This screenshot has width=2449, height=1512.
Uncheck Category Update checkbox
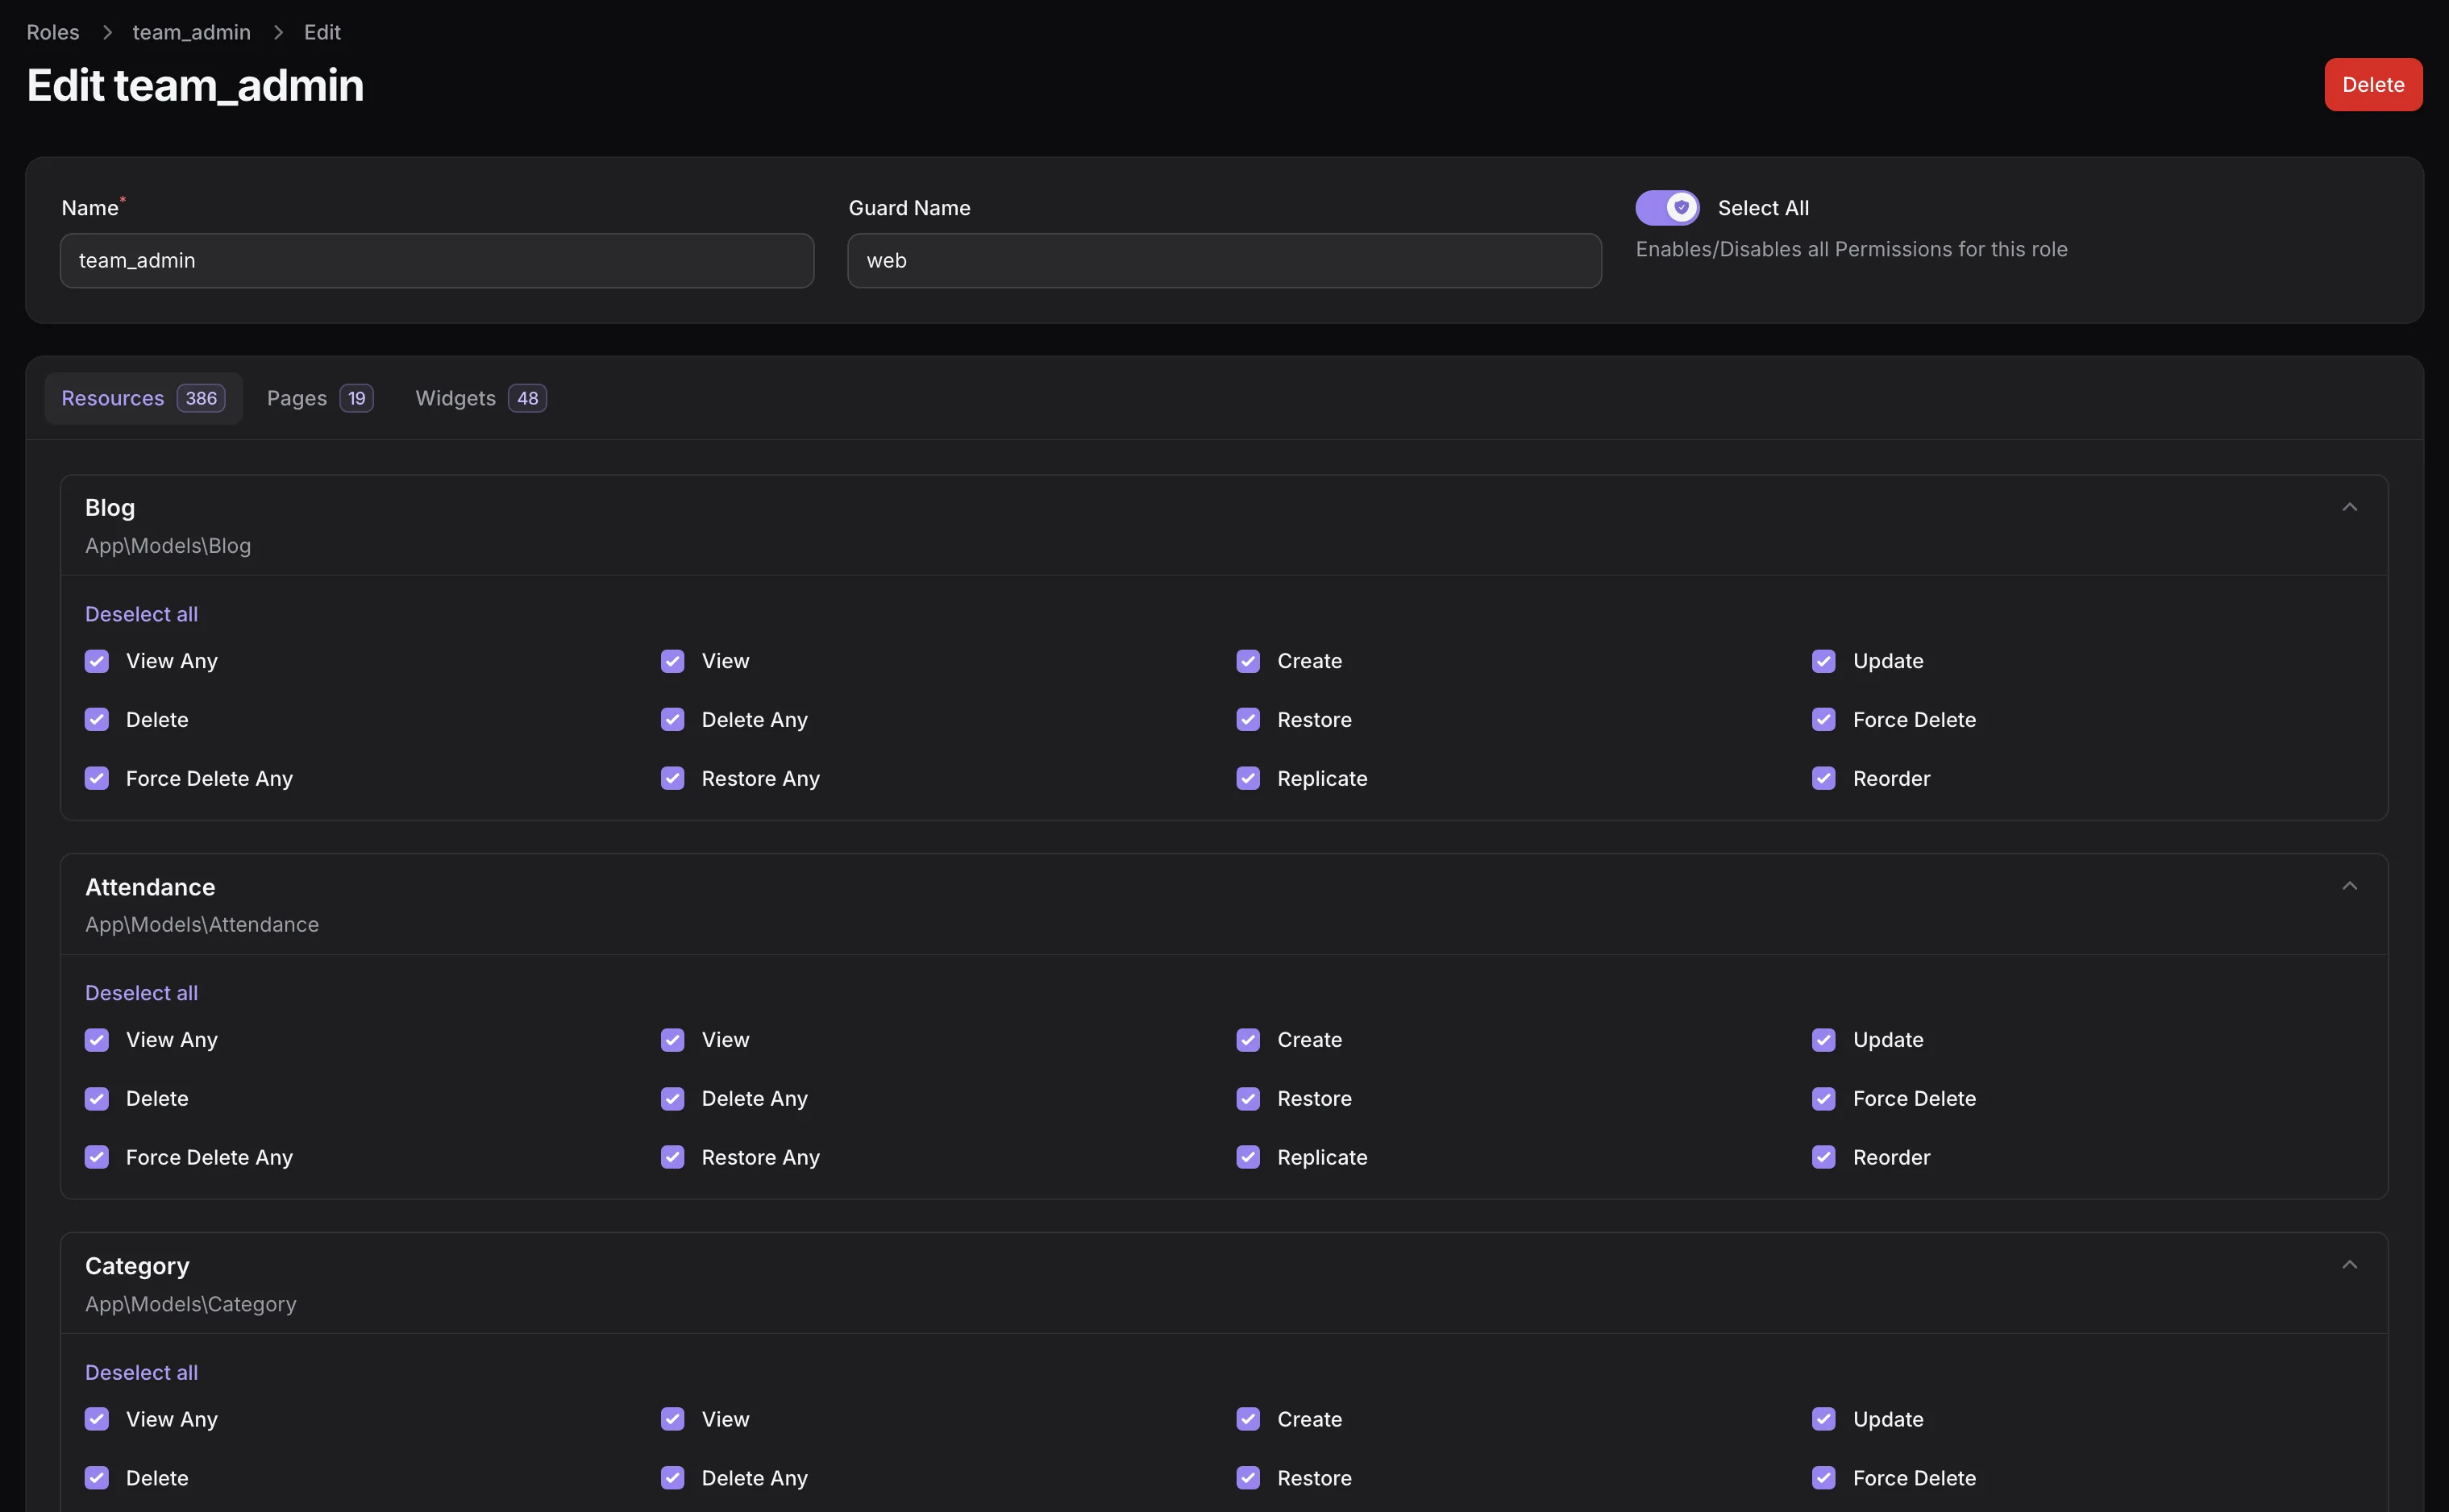click(x=1824, y=1419)
